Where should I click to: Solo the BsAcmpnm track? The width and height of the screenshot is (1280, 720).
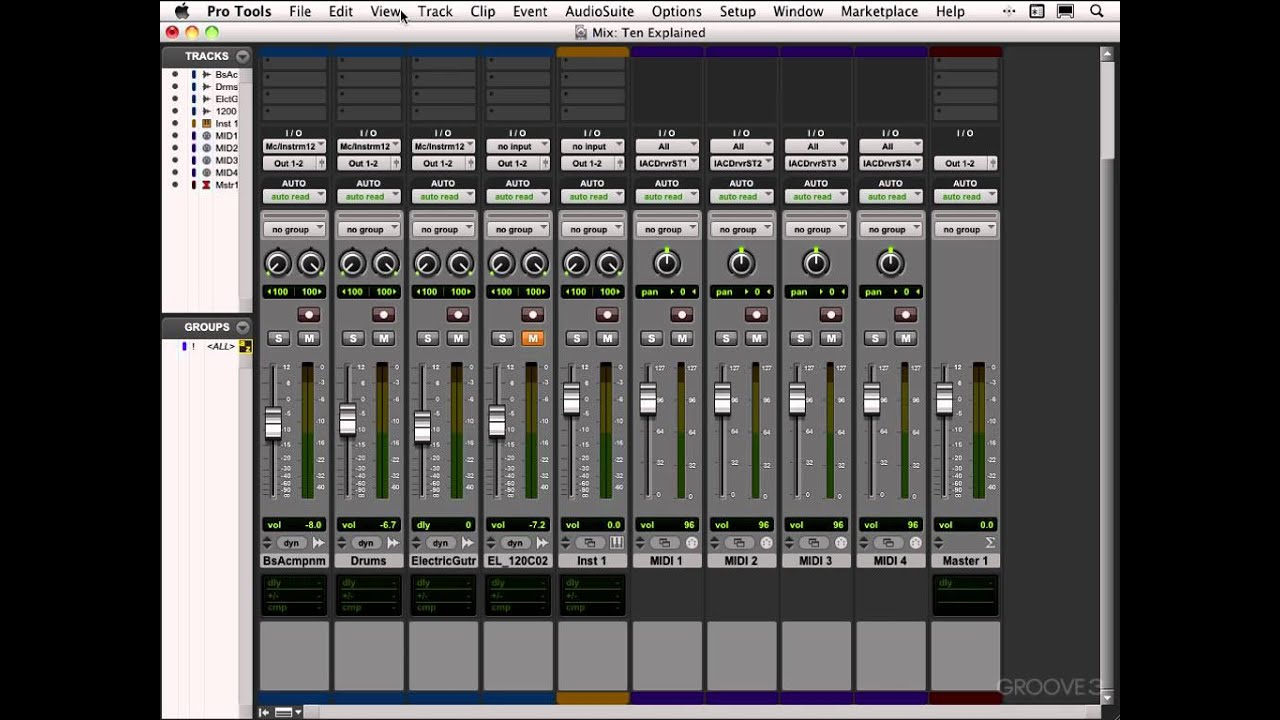278,338
